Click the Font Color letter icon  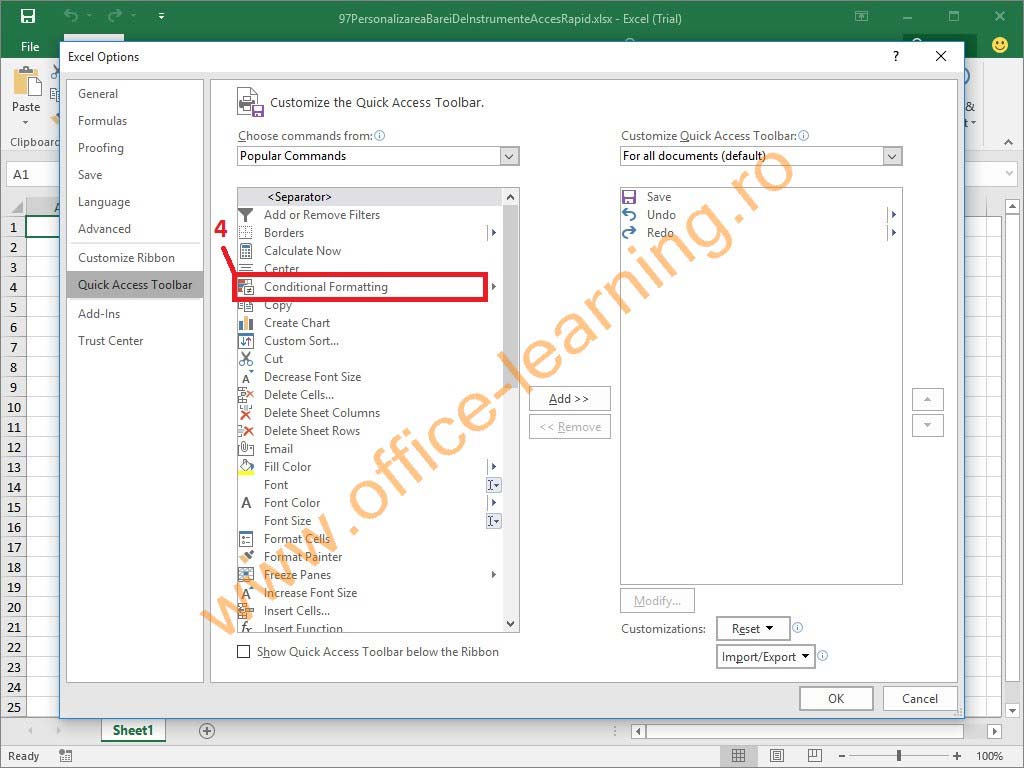246,503
